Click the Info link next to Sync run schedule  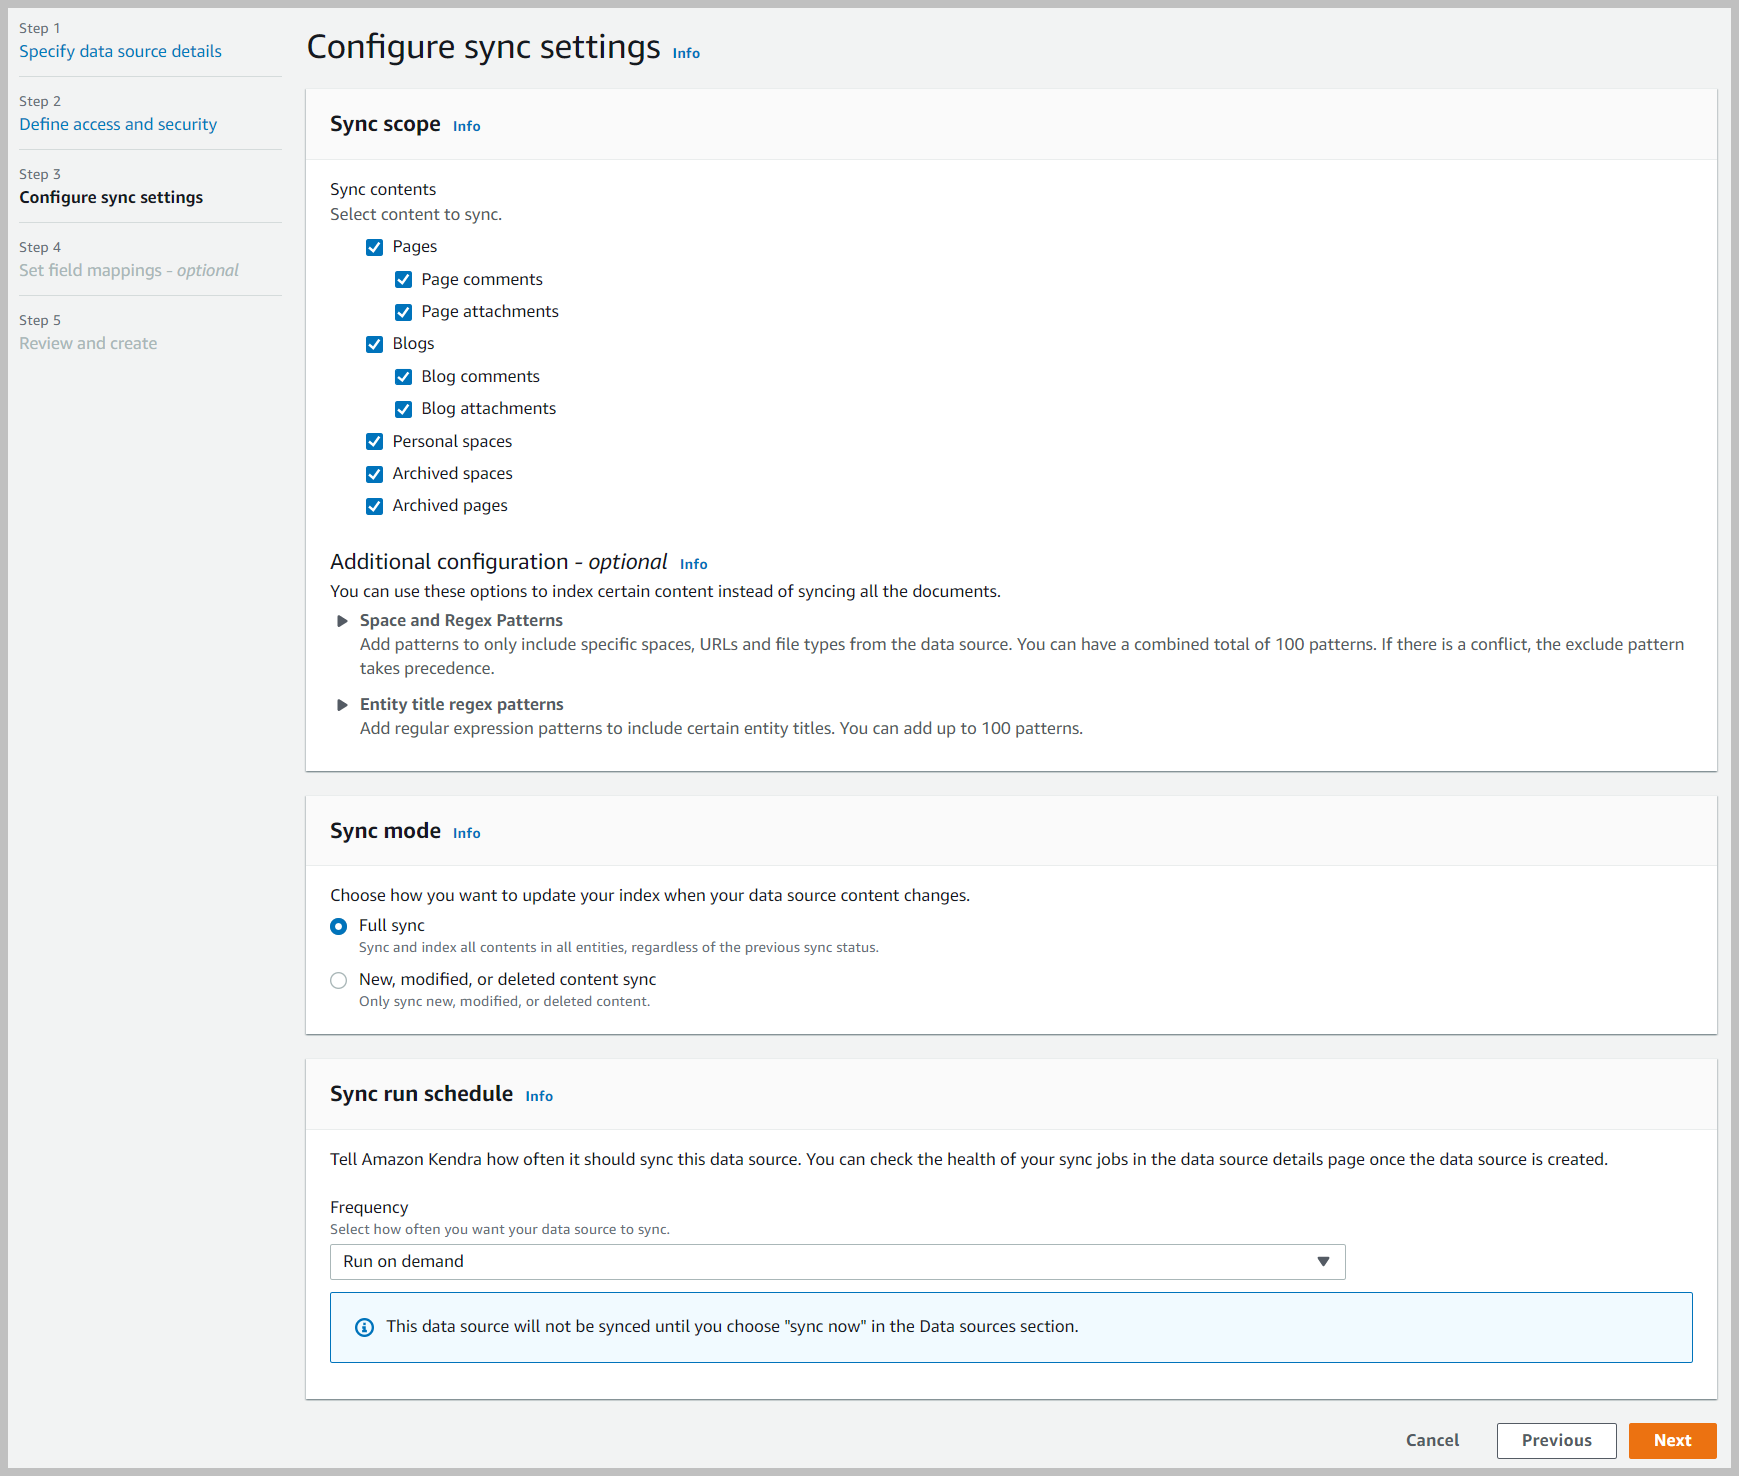point(538,1096)
